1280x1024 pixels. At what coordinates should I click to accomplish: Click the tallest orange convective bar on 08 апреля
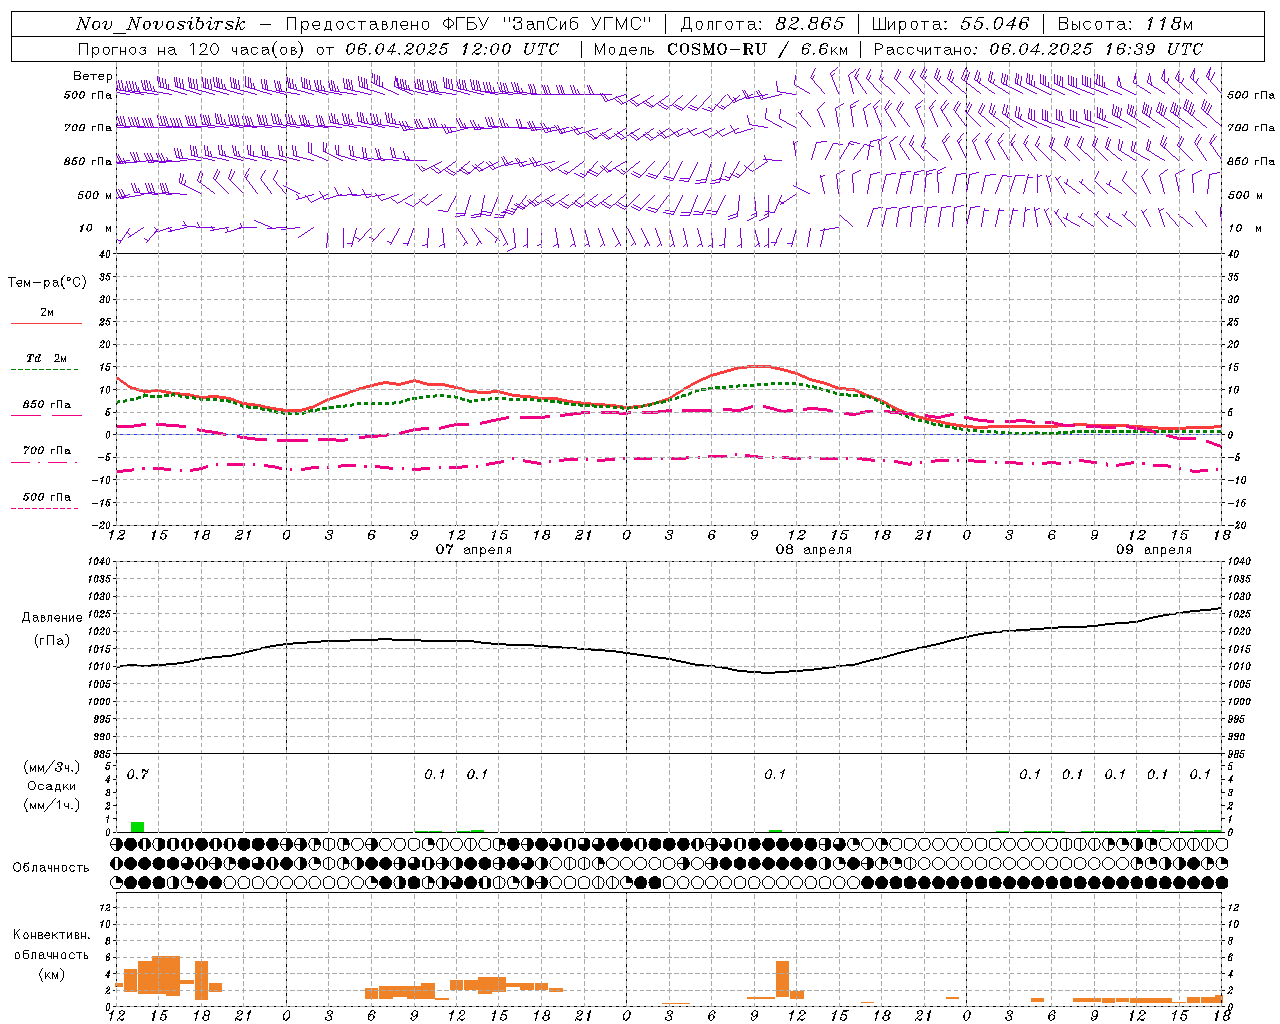tap(782, 979)
